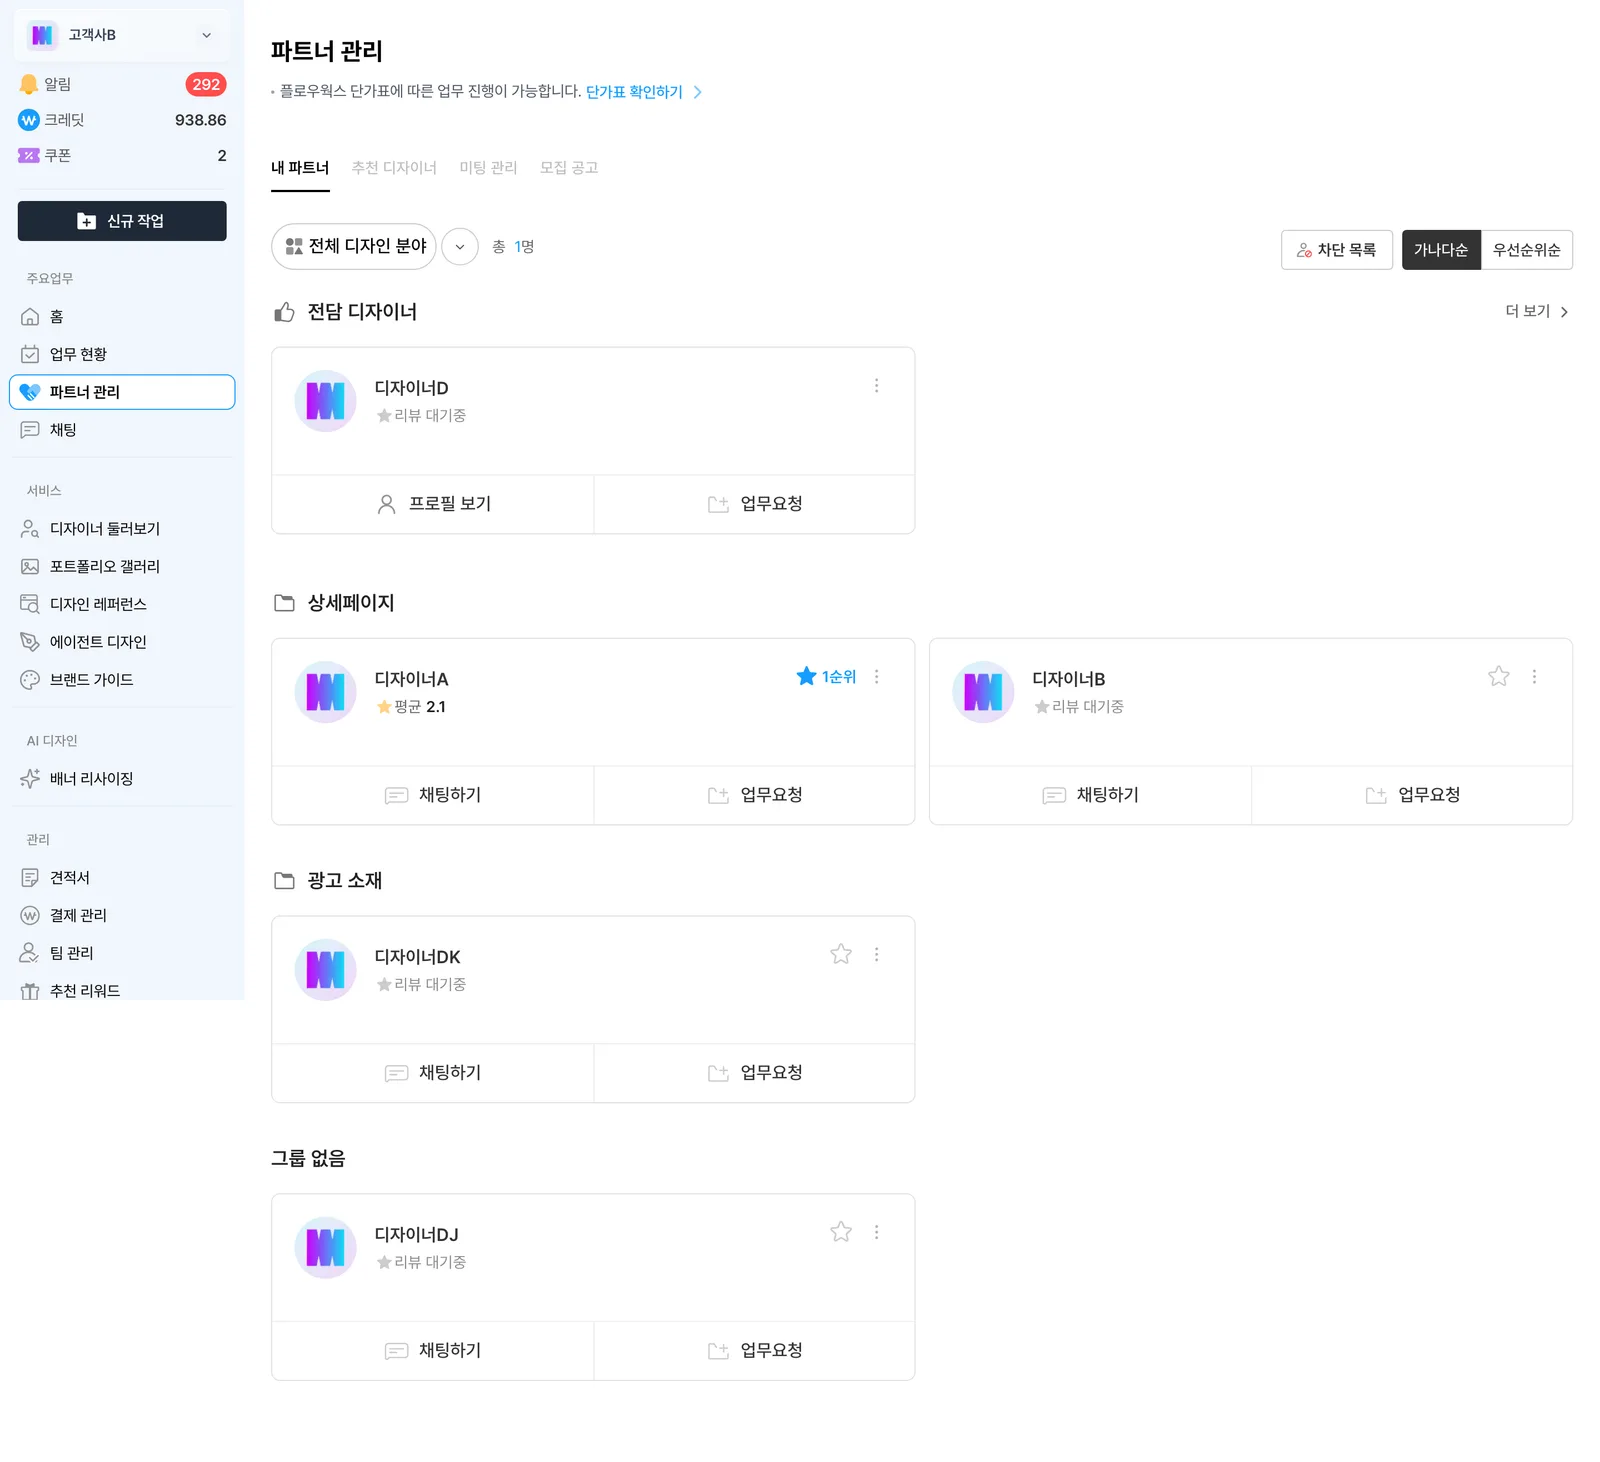Switch to the 모집 공고 tab
This screenshot has width=1600, height=1462.
coord(569,168)
